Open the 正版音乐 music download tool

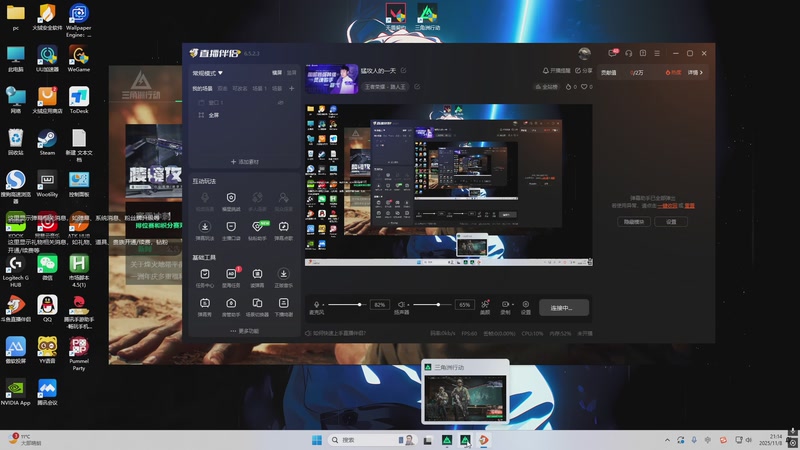pyautogui.click(x=283, y=278)
